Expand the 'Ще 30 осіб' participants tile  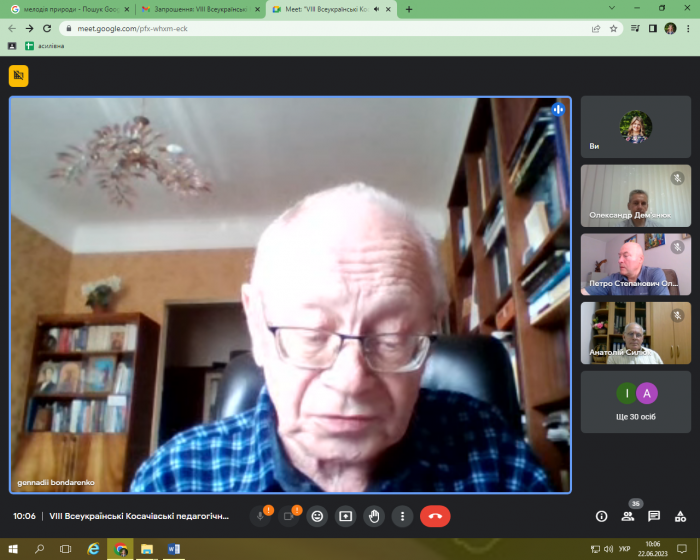pos(635,402)
